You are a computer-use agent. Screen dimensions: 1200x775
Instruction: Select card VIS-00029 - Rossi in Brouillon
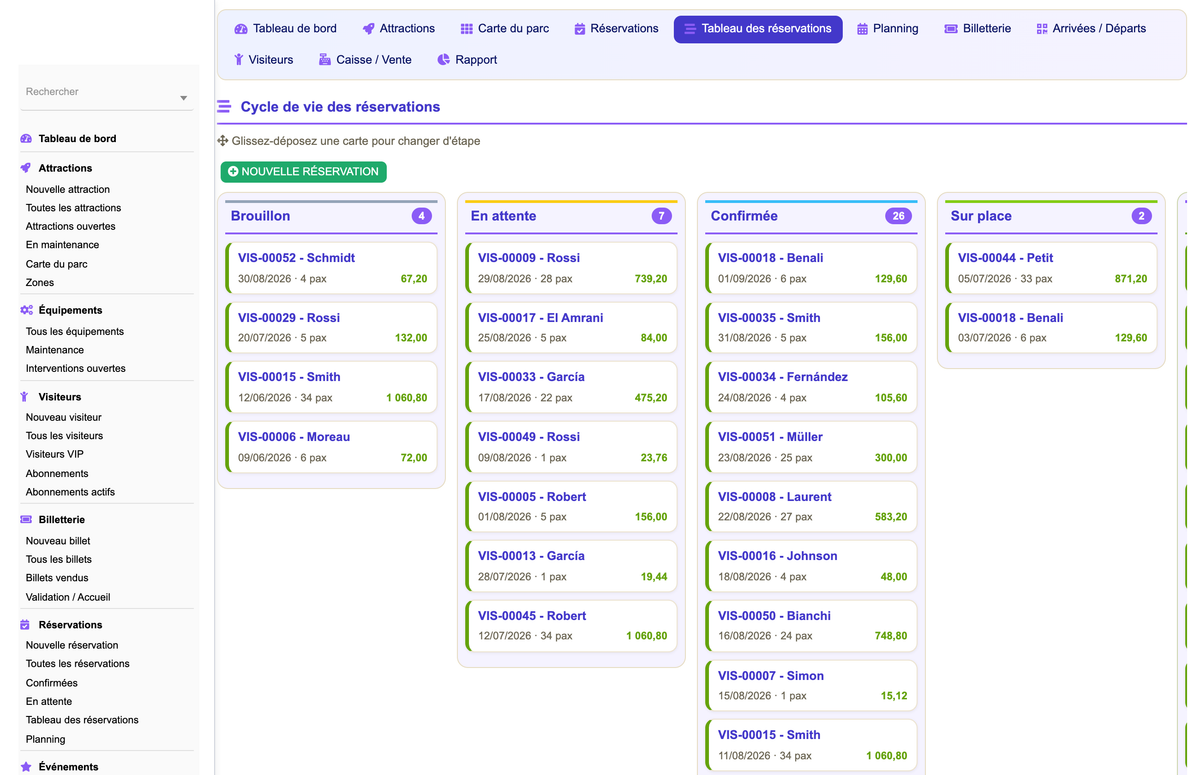click(332, 328)
